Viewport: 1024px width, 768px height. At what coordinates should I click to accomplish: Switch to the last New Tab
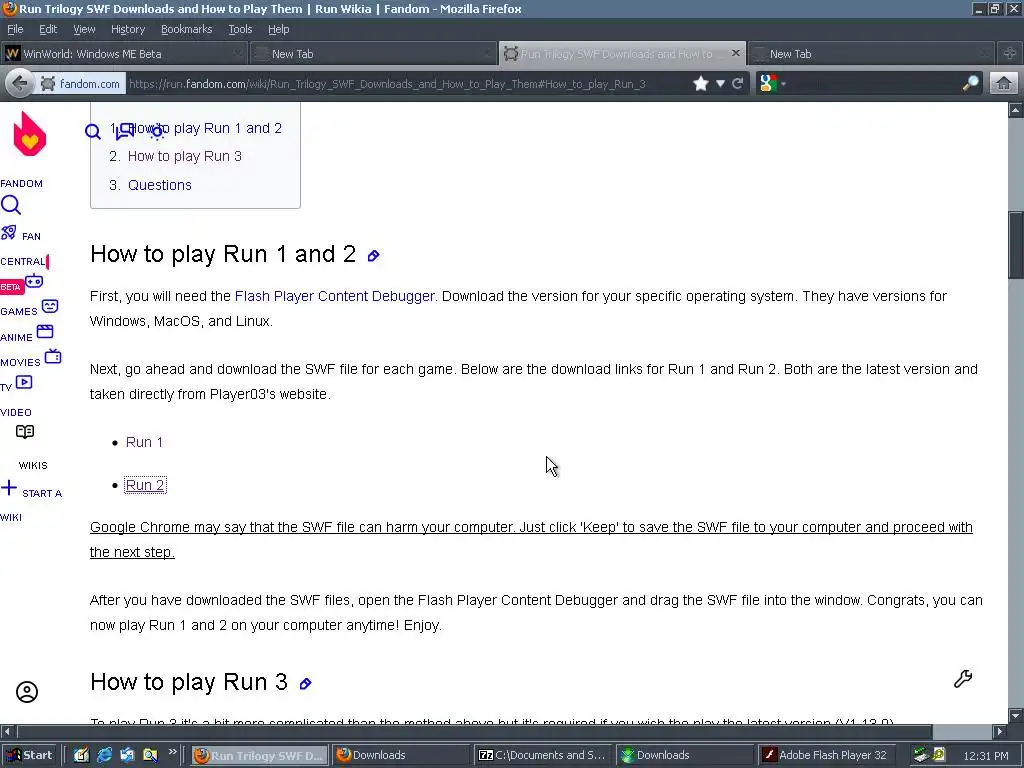tap(871, 54)
